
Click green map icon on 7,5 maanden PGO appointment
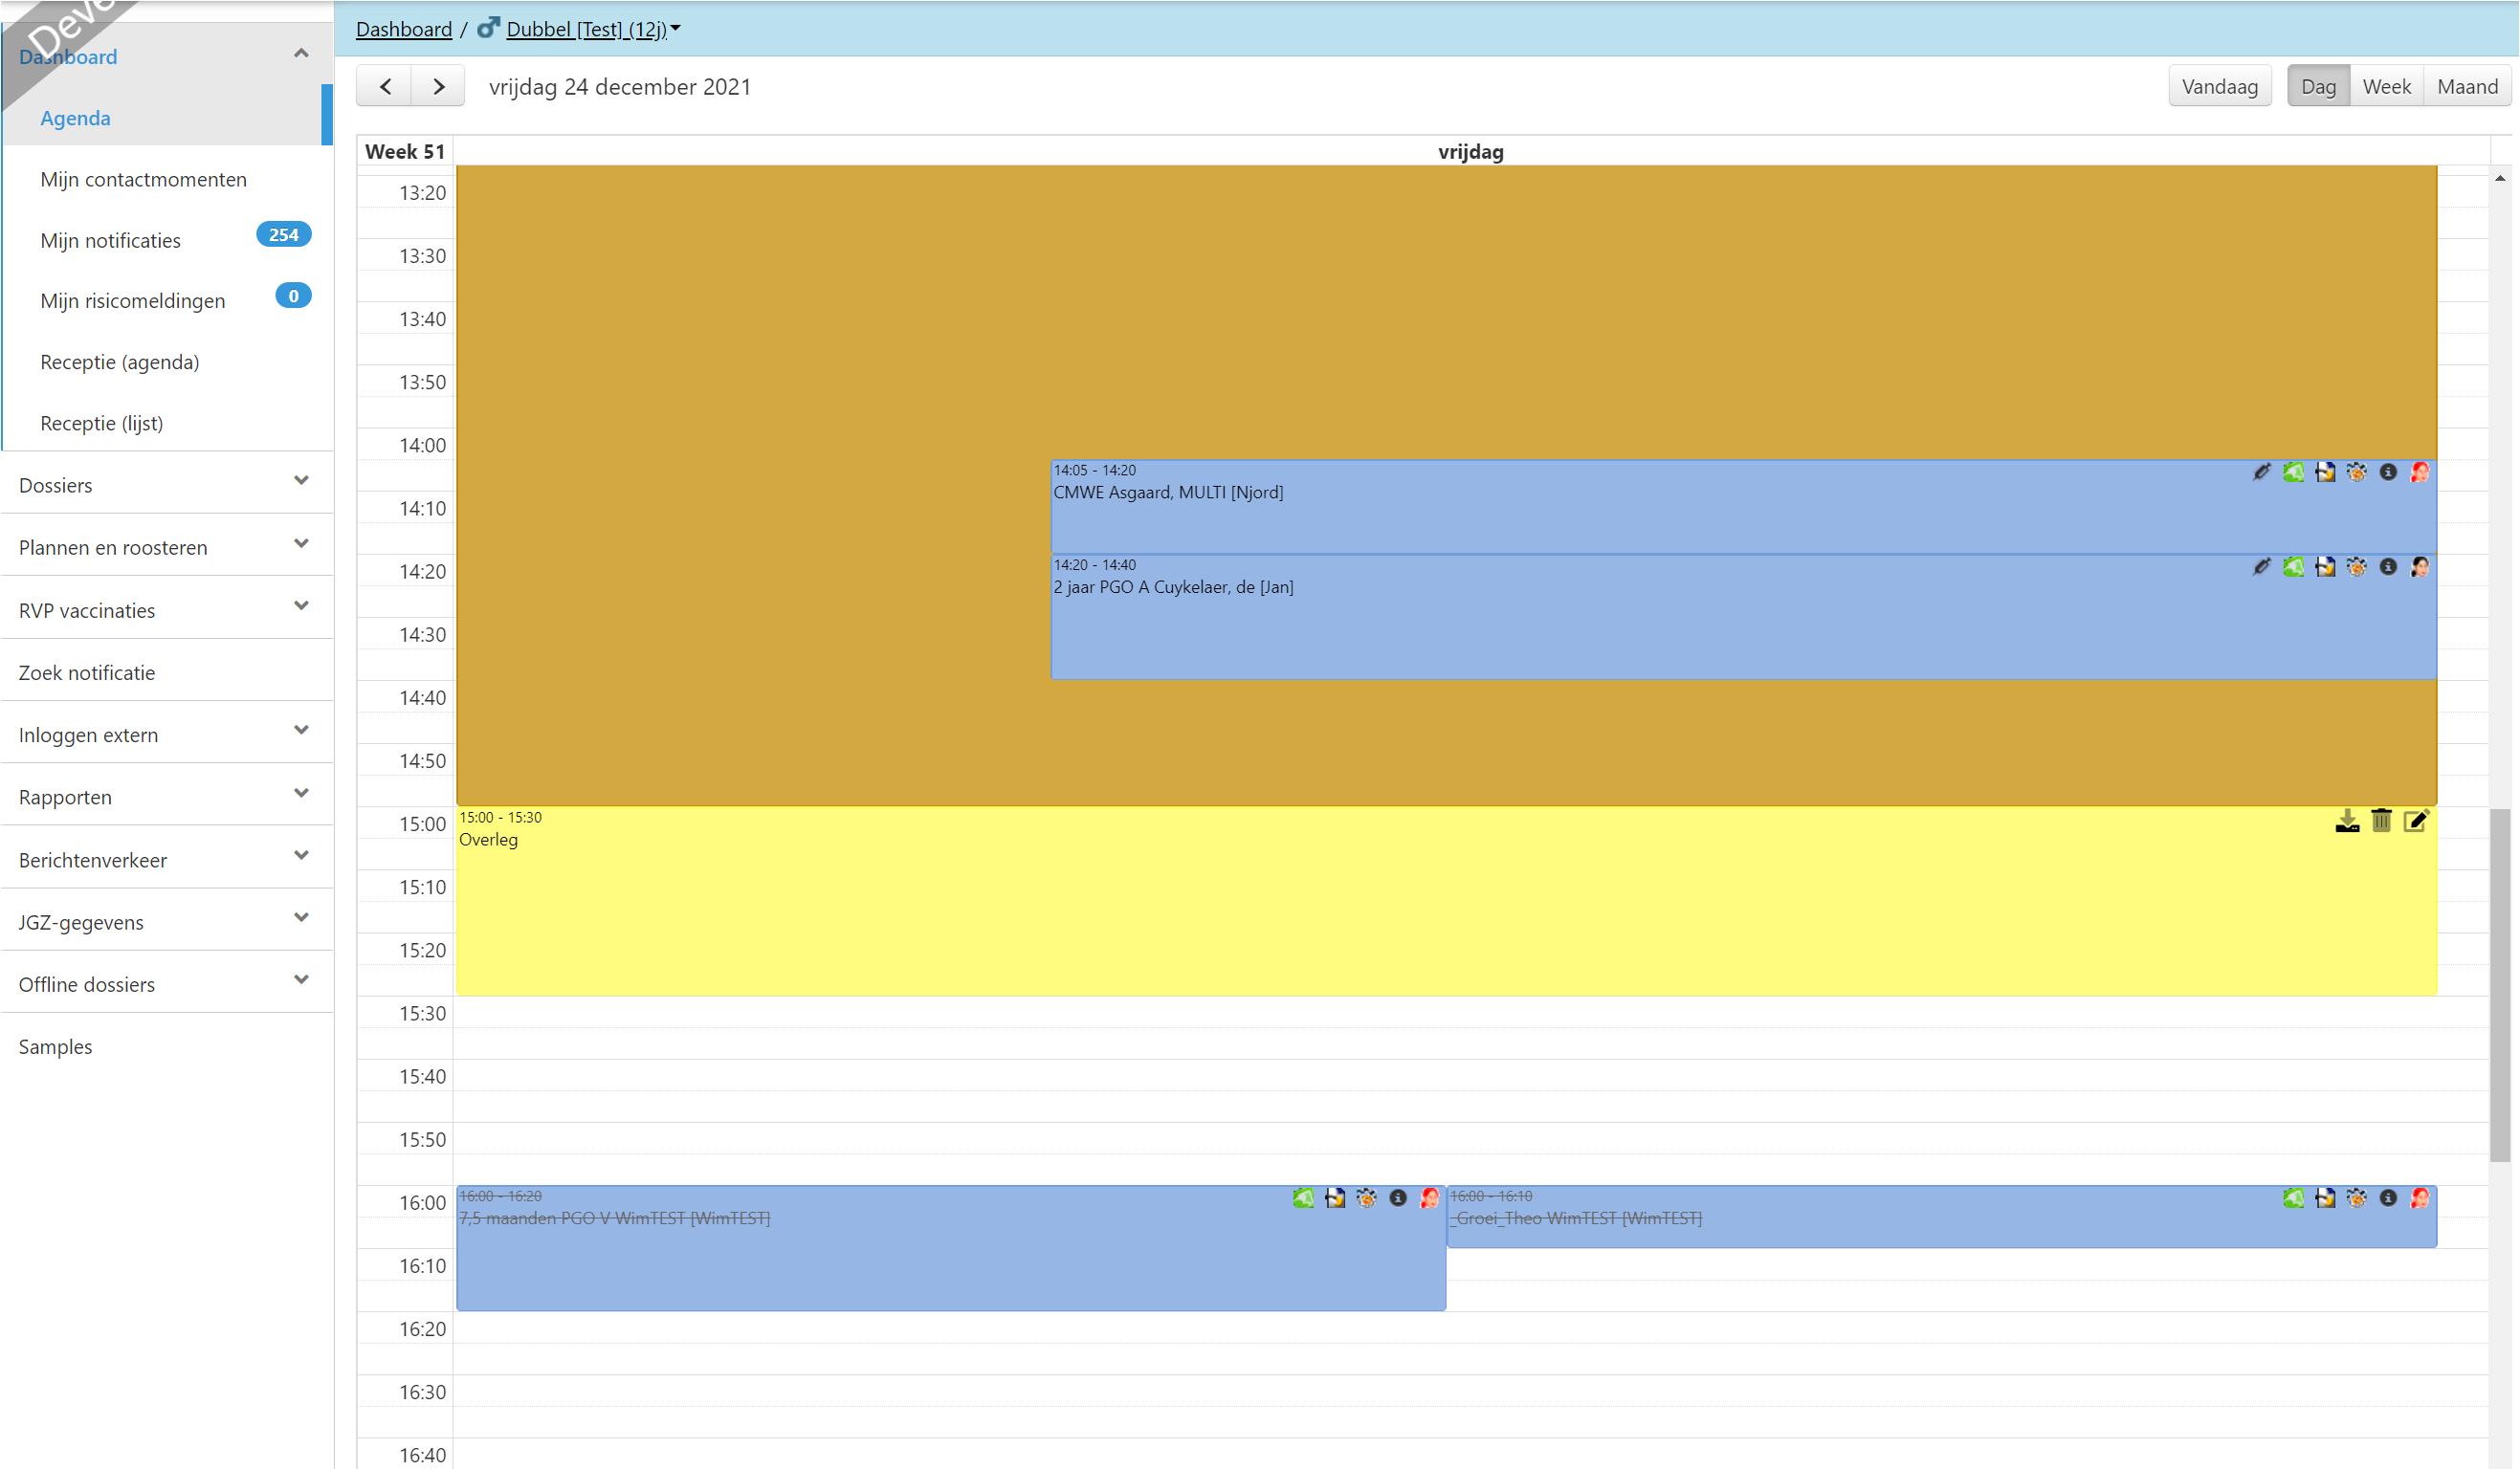coord(1303,1198)
